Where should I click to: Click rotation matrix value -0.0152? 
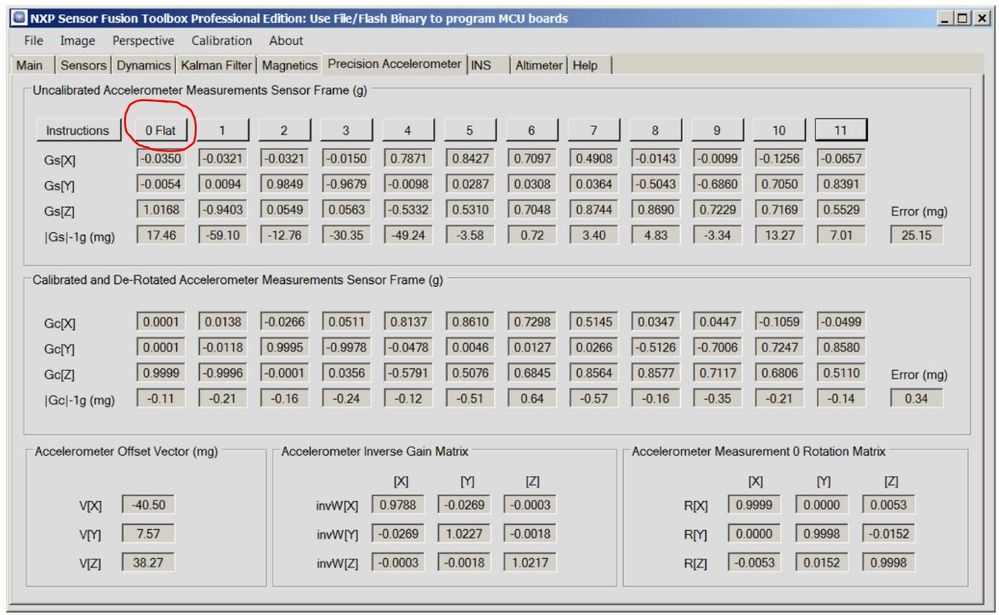(889, 533)
